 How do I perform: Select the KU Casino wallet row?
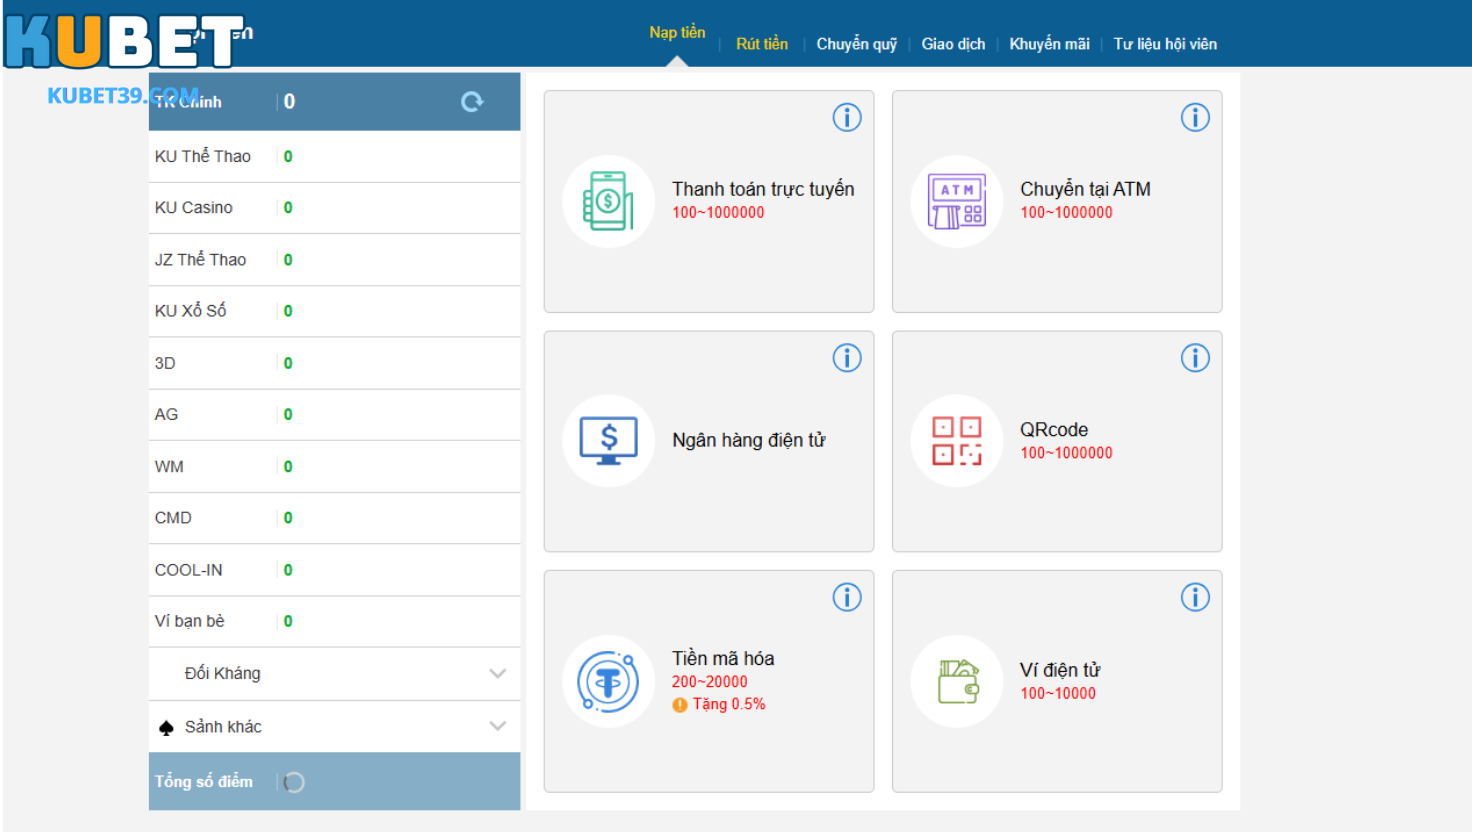pos(334,208)
